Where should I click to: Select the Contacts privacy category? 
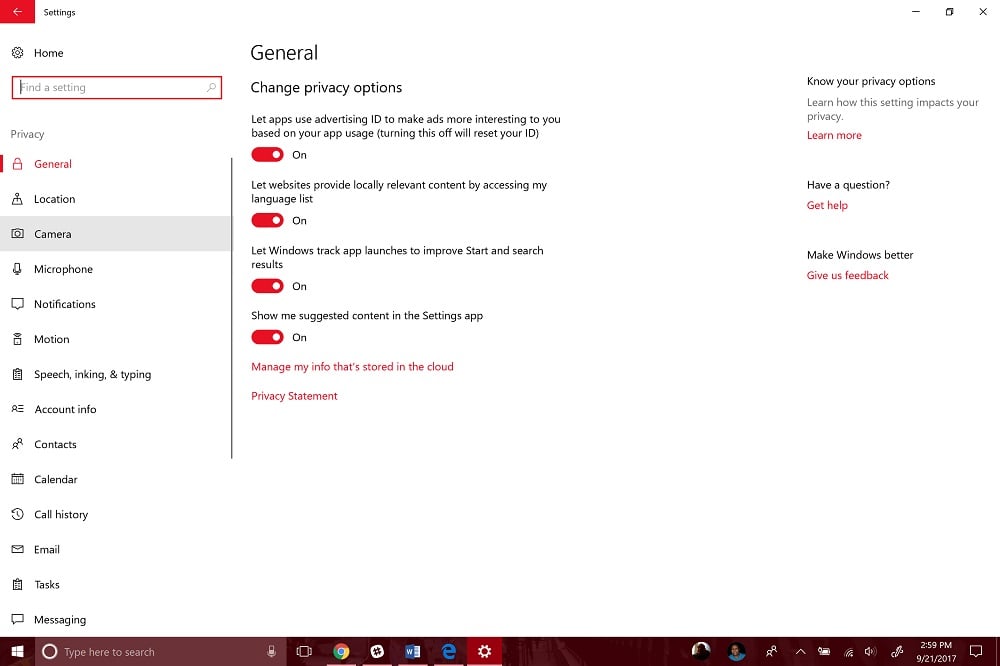[57, 444]
